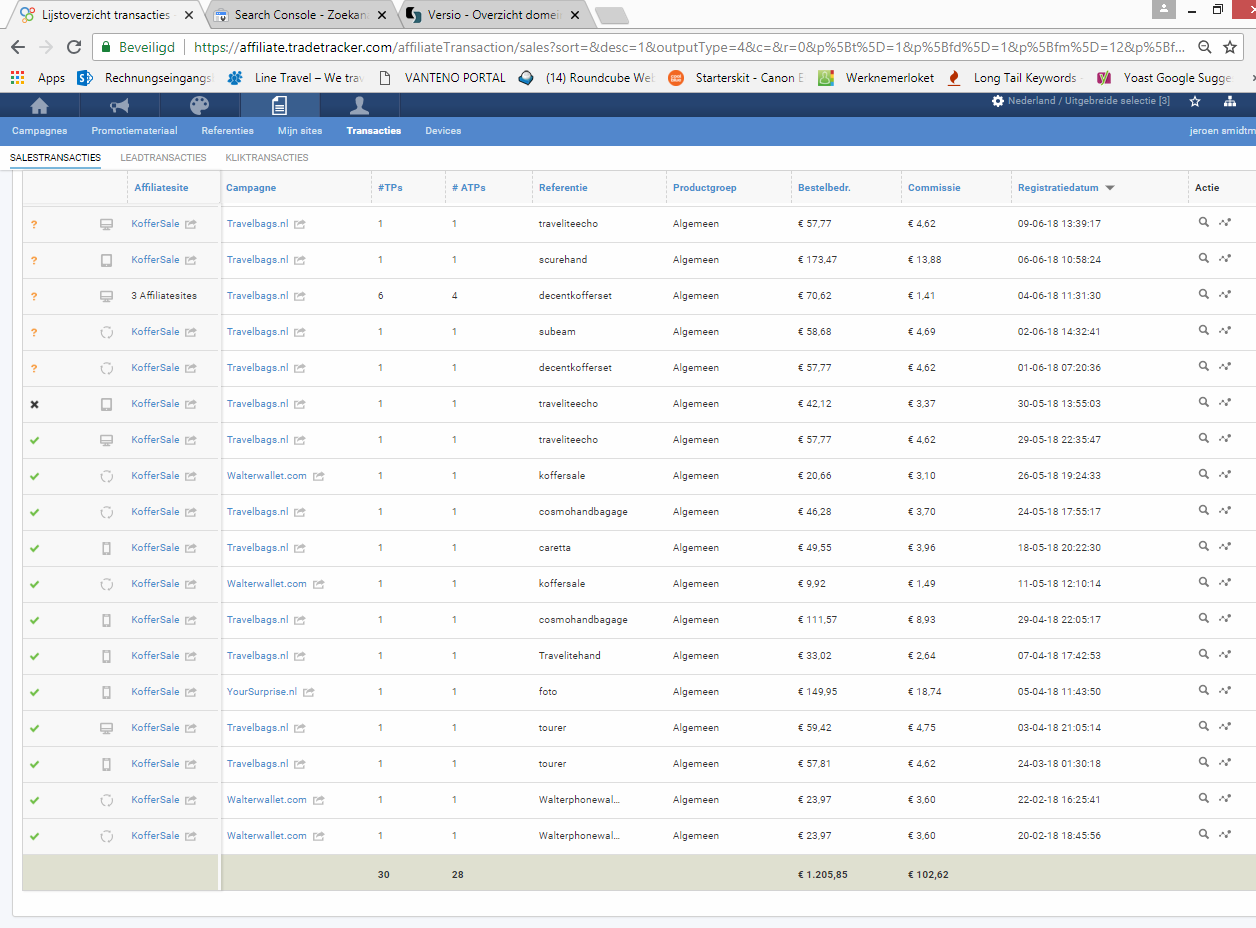Open the VANTENO PORTAL bookmark
Viewport: 1256px width, 928px height.
pos(444,78)
